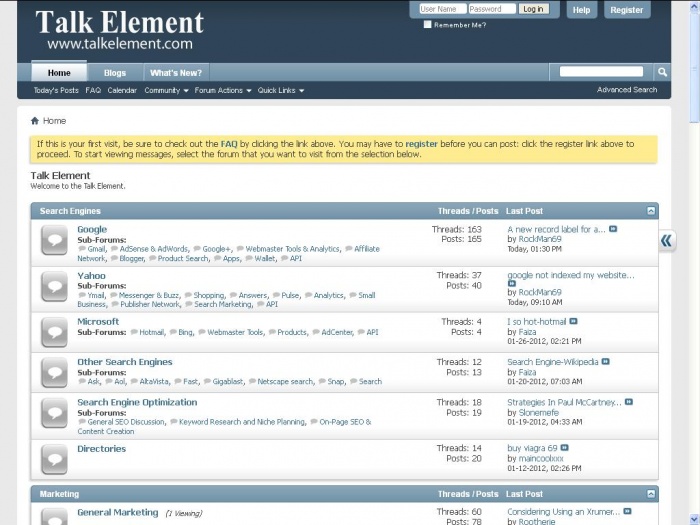Open Keyword Research and Niche Planning sub-forum
700x525 pixels.
[x=242, y=422]
